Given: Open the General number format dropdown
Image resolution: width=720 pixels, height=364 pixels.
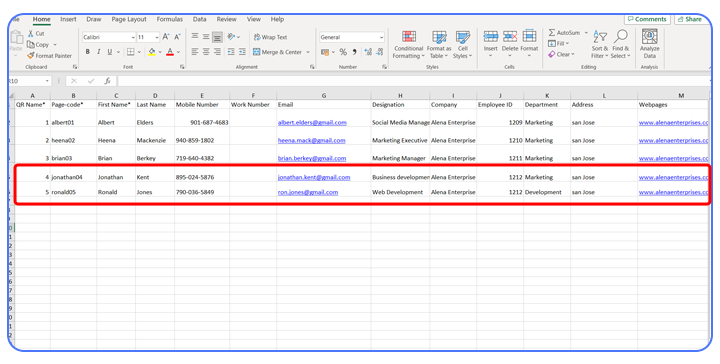Looking at the screenshot, I should 381,37.
